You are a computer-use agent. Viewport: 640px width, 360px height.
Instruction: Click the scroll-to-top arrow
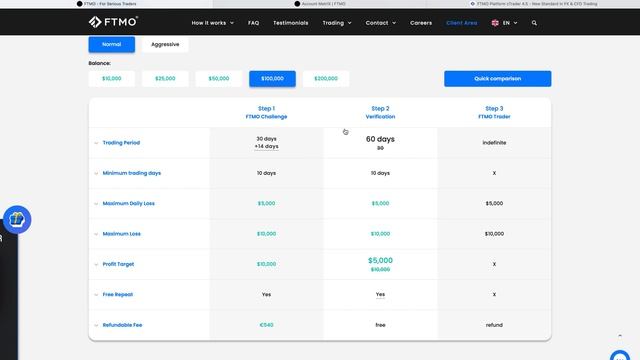pos(620,336)
